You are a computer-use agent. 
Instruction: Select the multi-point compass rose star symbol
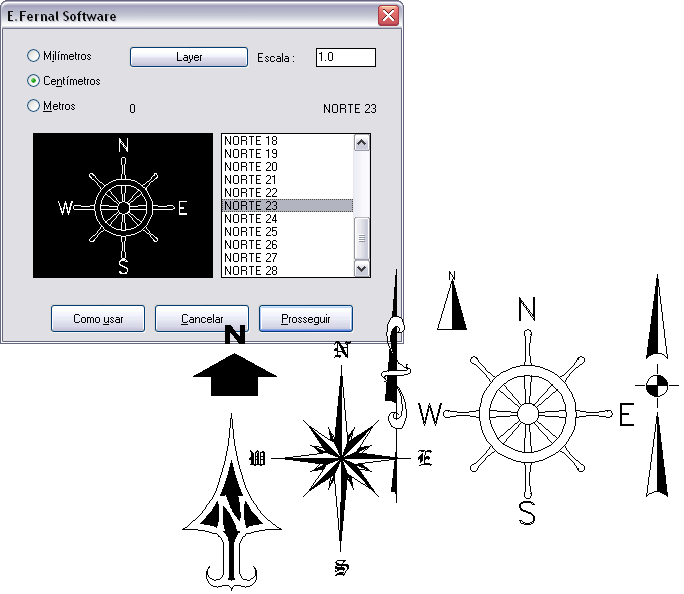(341, 459)
